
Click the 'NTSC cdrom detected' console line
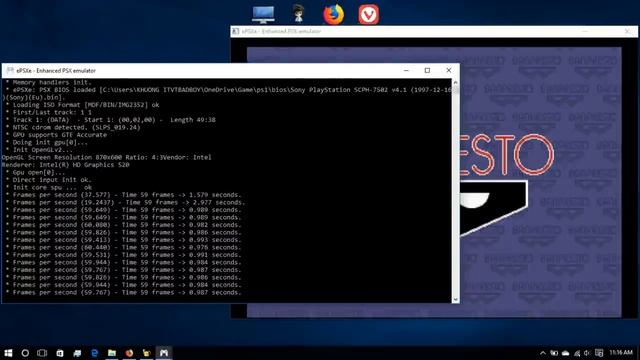coord(73,127)
